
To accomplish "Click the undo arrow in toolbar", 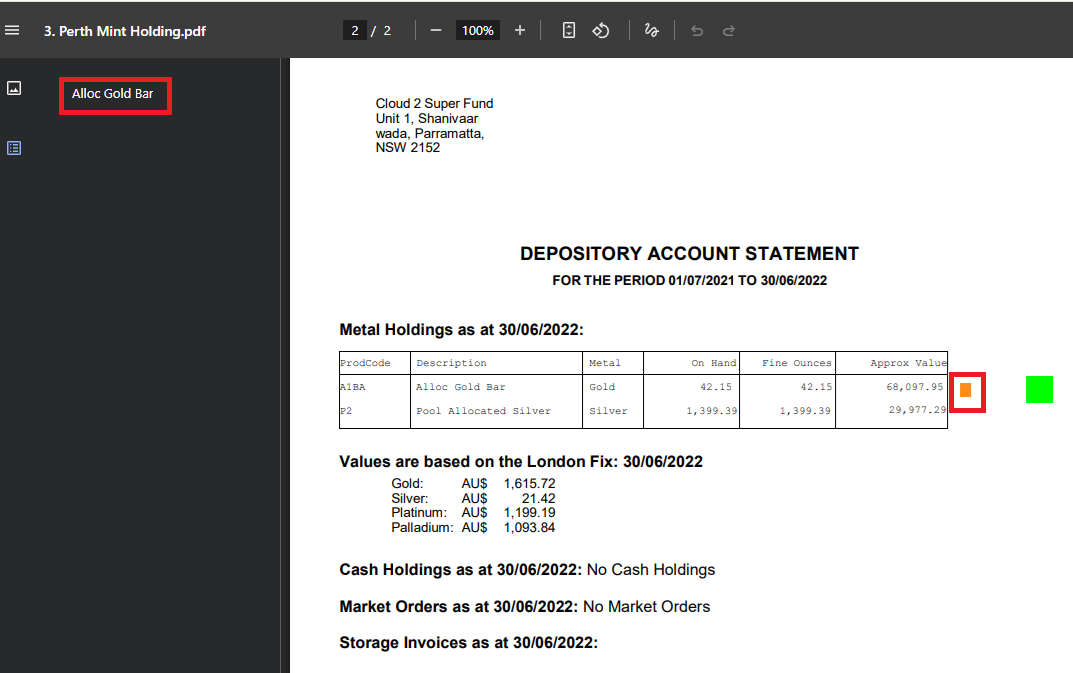I will pyautogui.click(x=697, y=31).
